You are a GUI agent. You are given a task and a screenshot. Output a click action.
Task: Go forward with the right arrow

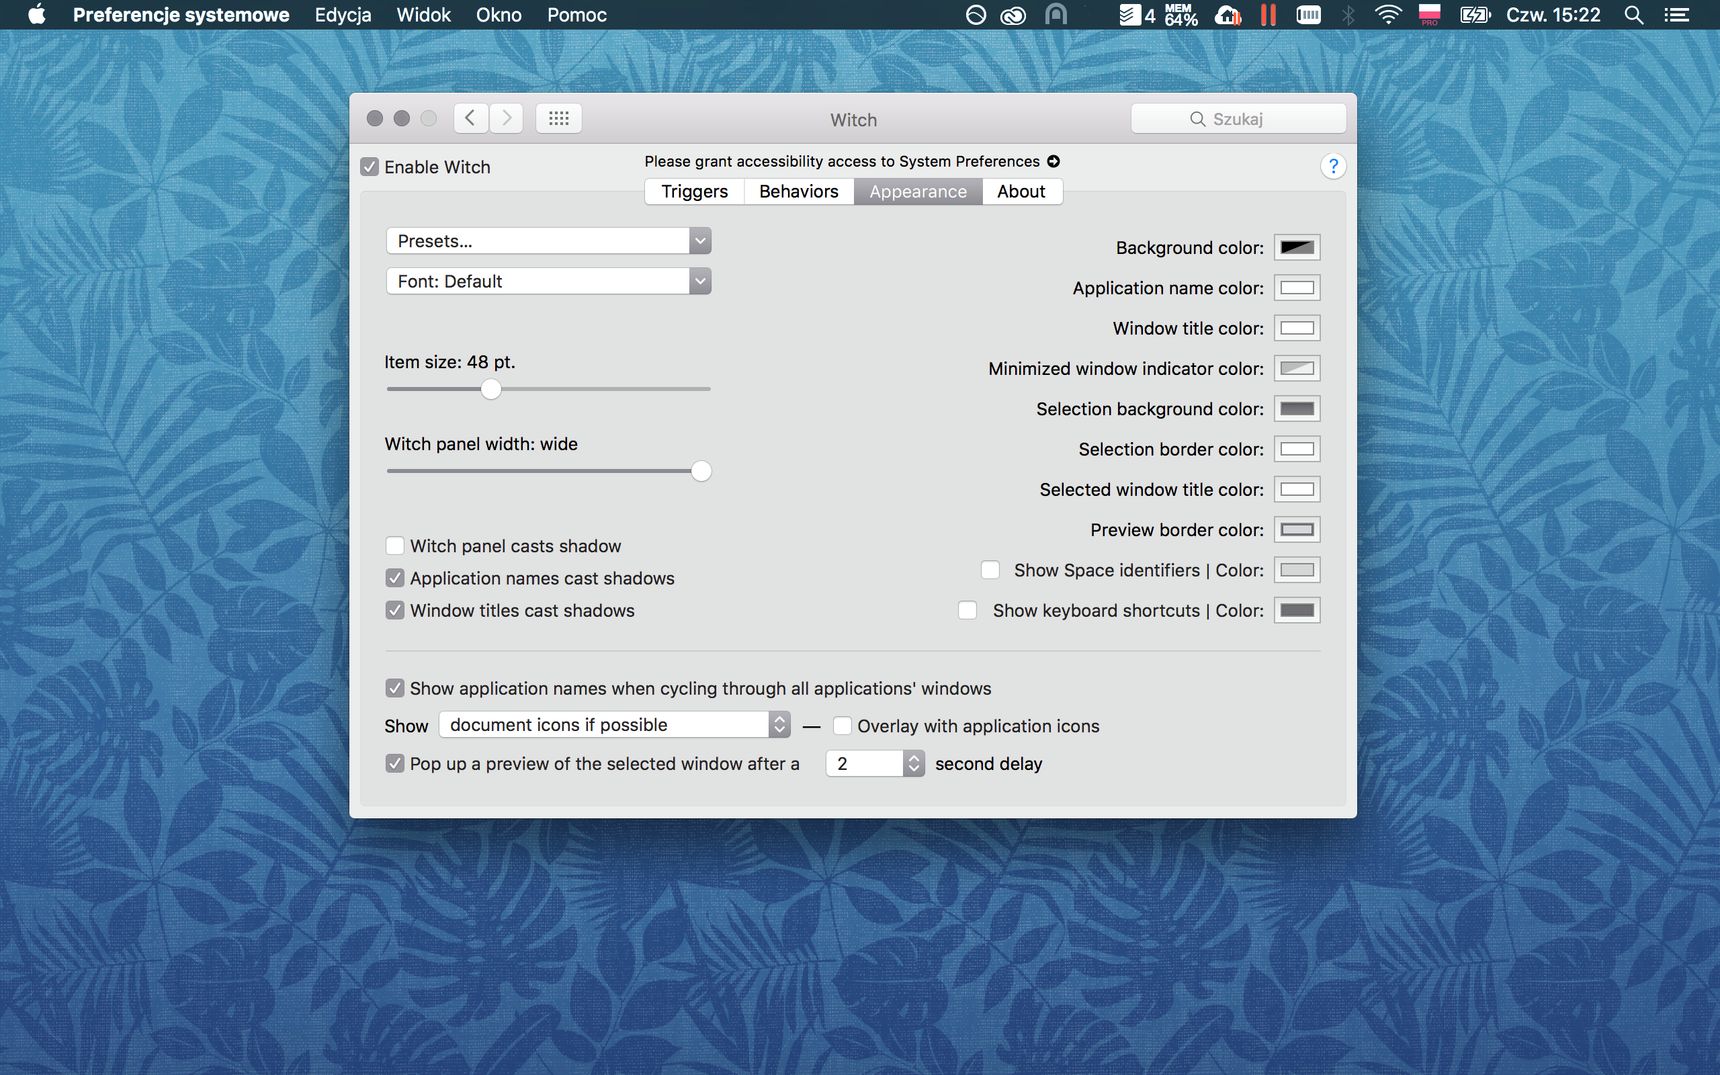pos(506,118)
